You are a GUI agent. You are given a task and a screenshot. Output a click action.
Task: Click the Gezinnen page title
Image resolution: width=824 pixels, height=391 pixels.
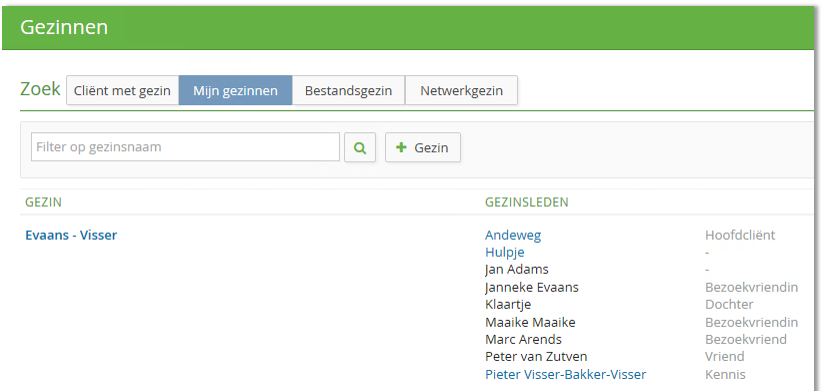tap(64, 27)
